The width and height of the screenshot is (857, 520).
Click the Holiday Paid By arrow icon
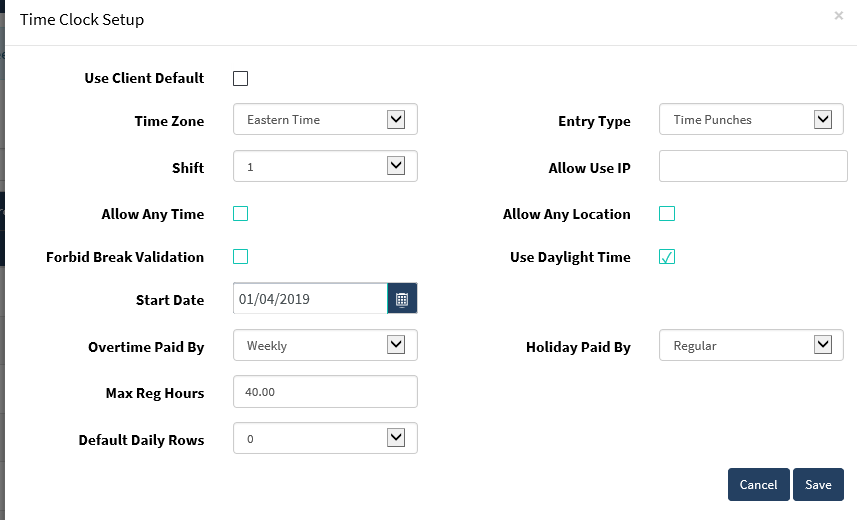pos(823,344)
